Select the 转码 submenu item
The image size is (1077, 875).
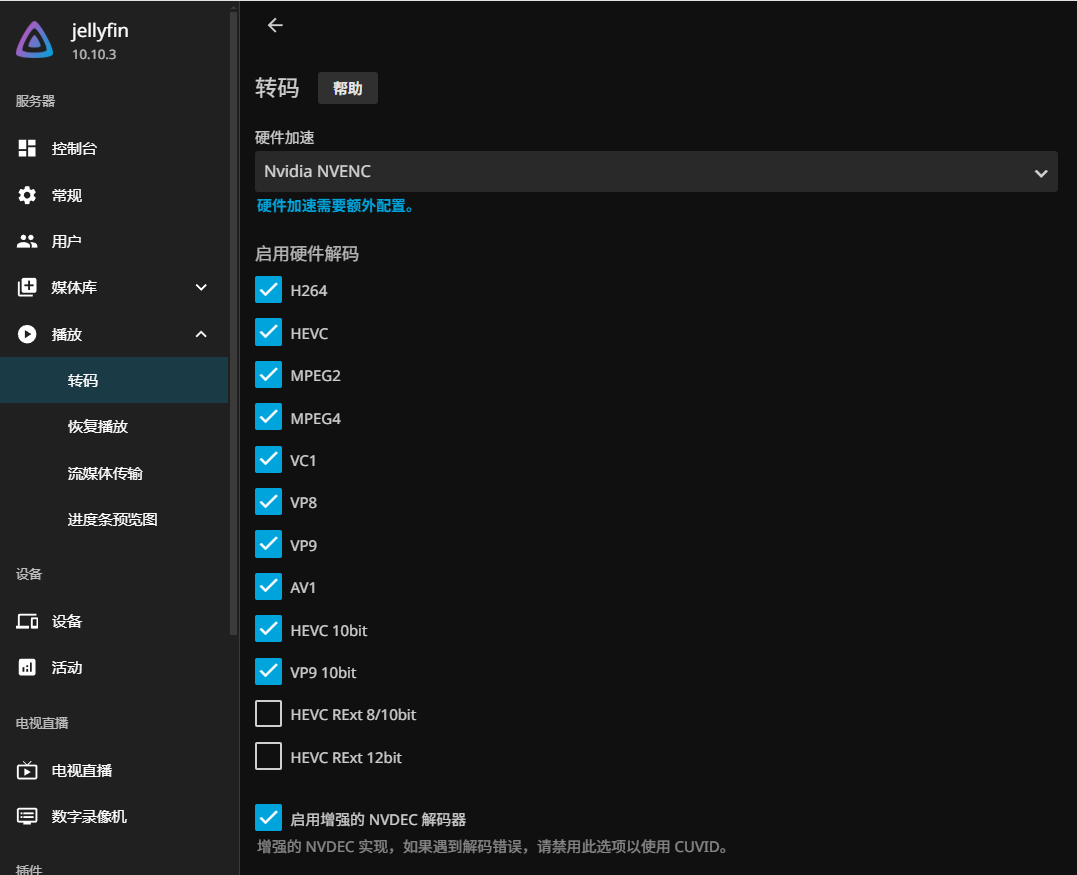pyautogui.click(x=114, y=380)
